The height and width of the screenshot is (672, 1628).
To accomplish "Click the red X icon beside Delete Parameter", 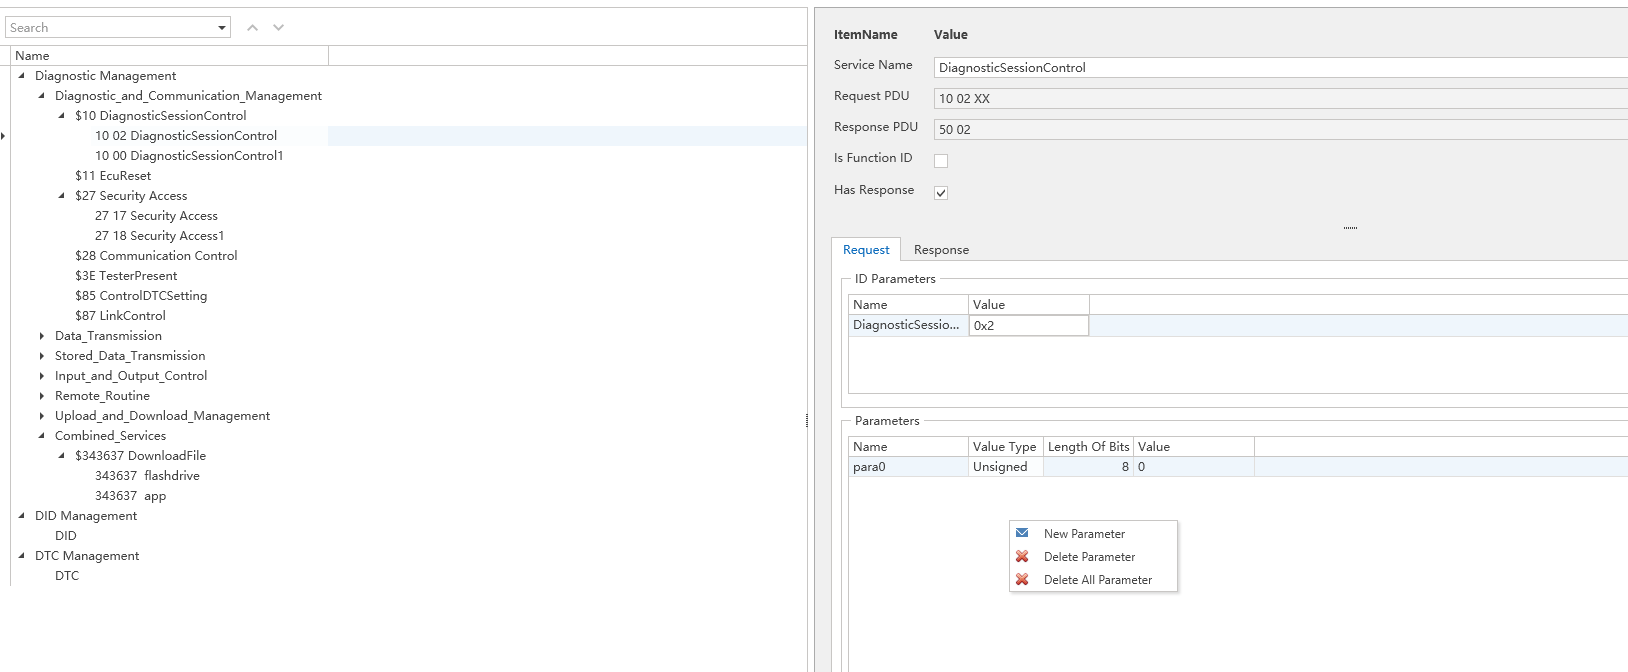I will 1022,556.
